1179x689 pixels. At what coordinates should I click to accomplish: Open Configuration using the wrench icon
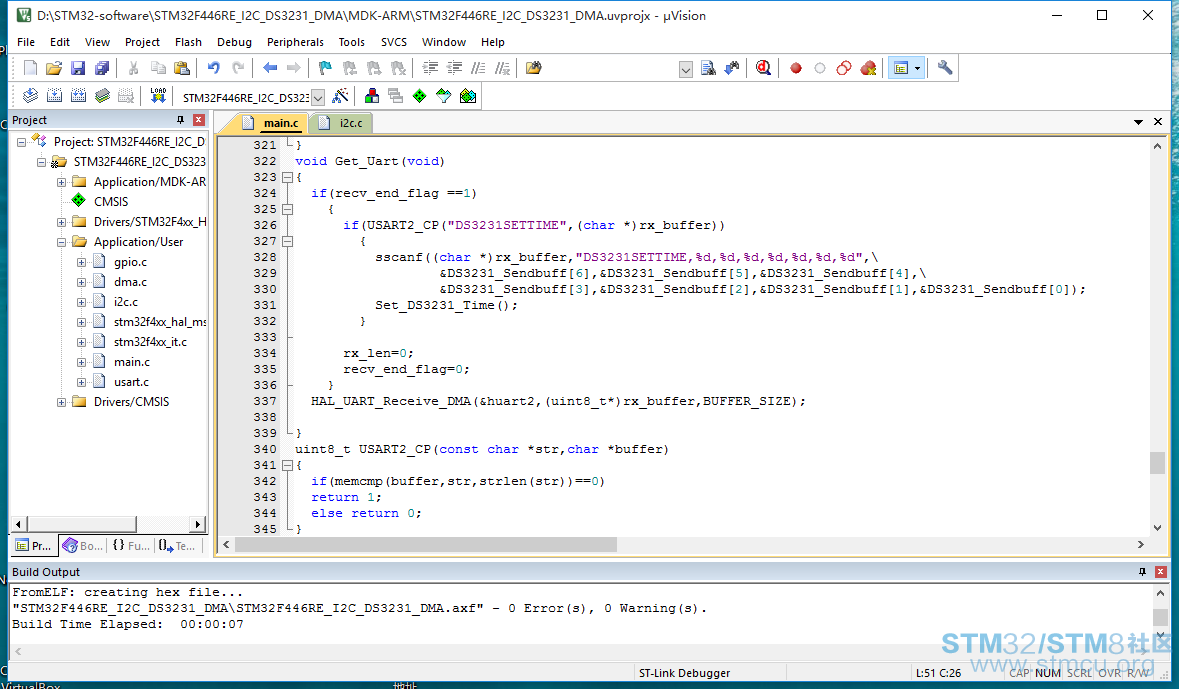coord(945,68)
